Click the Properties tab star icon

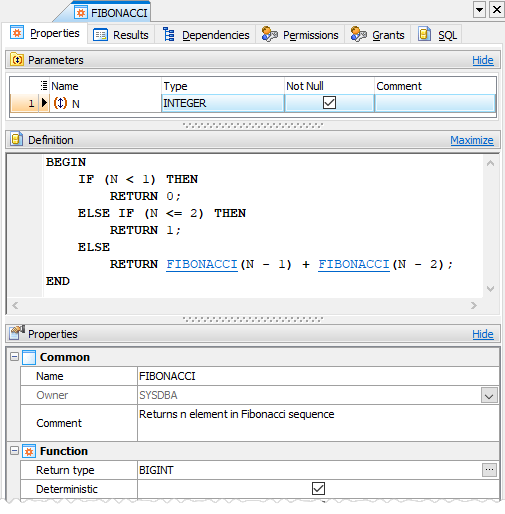17,33
